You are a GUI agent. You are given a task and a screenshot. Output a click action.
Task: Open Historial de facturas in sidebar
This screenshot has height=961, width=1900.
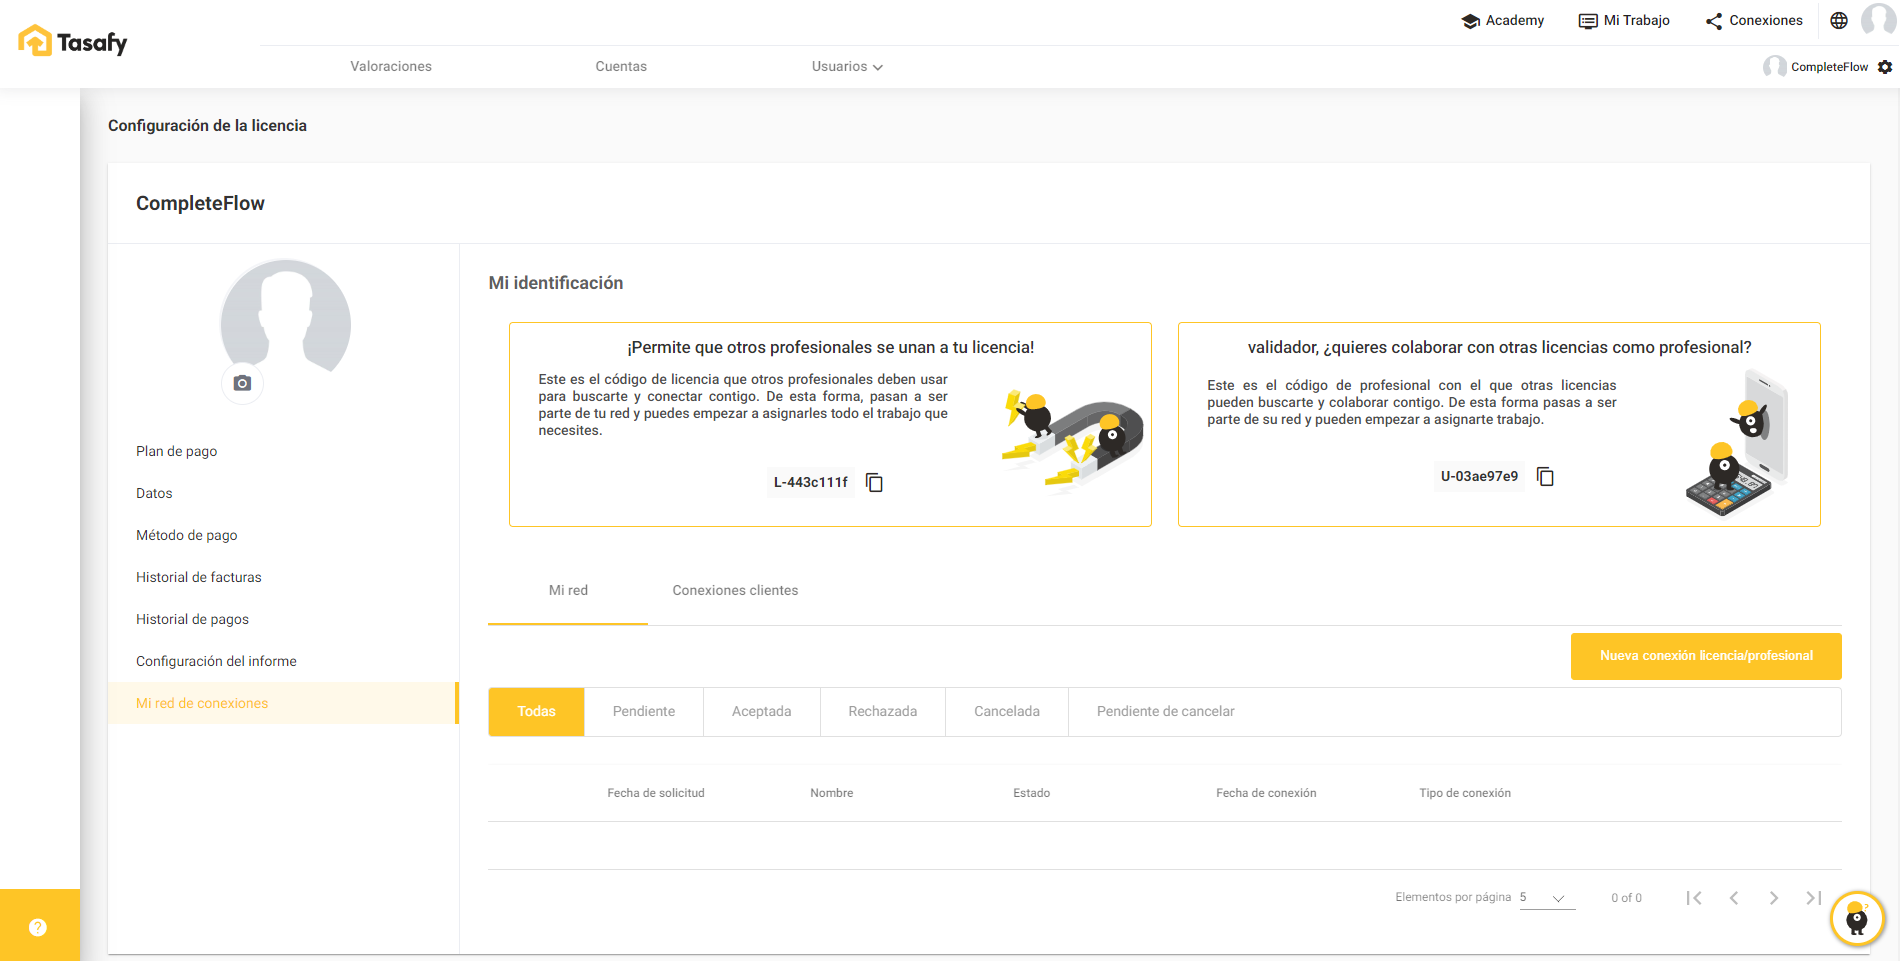click(199, 577)
